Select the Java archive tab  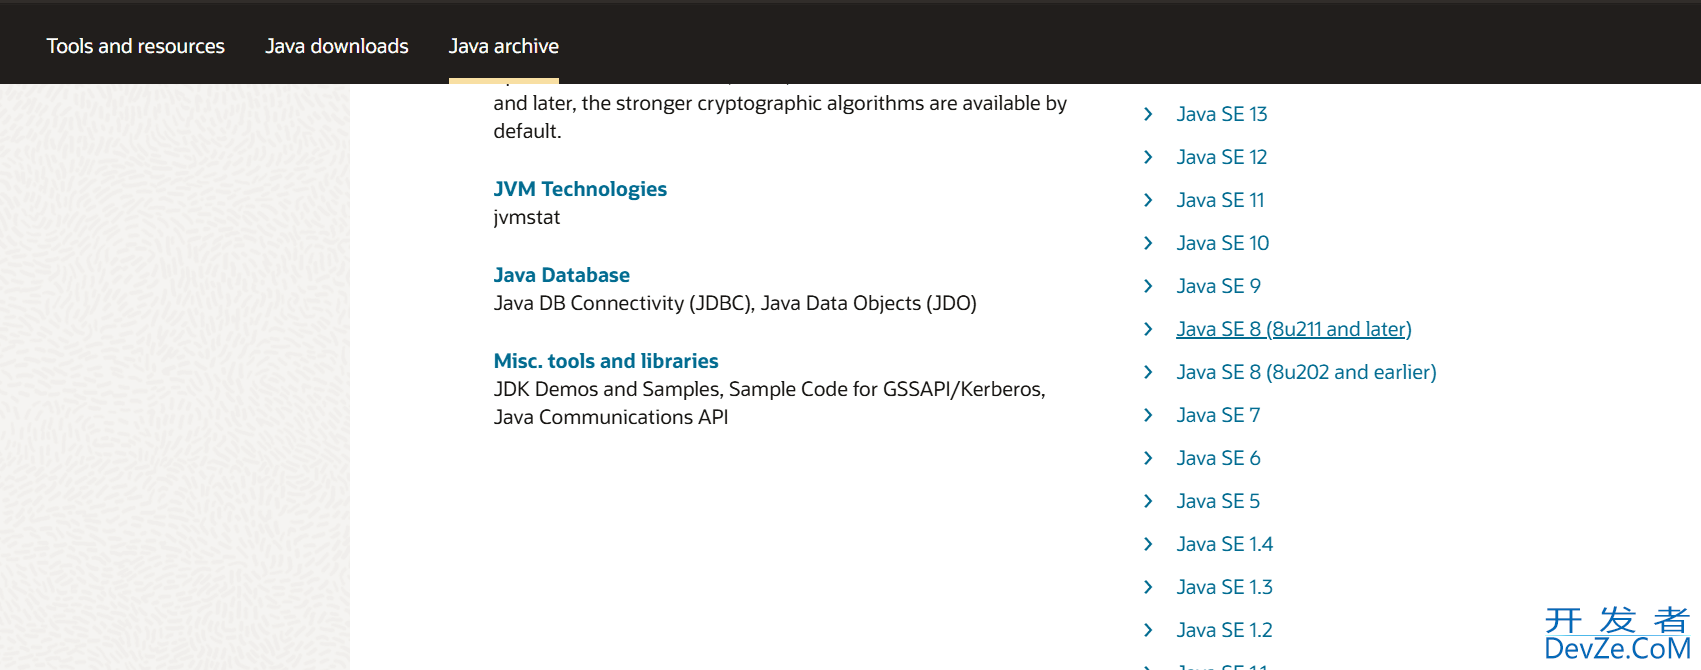504,46
